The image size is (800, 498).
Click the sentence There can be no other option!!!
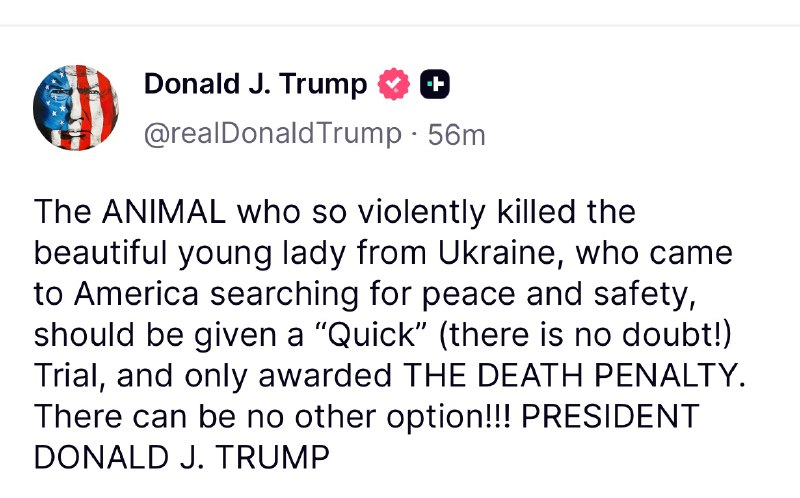(272, 416)
